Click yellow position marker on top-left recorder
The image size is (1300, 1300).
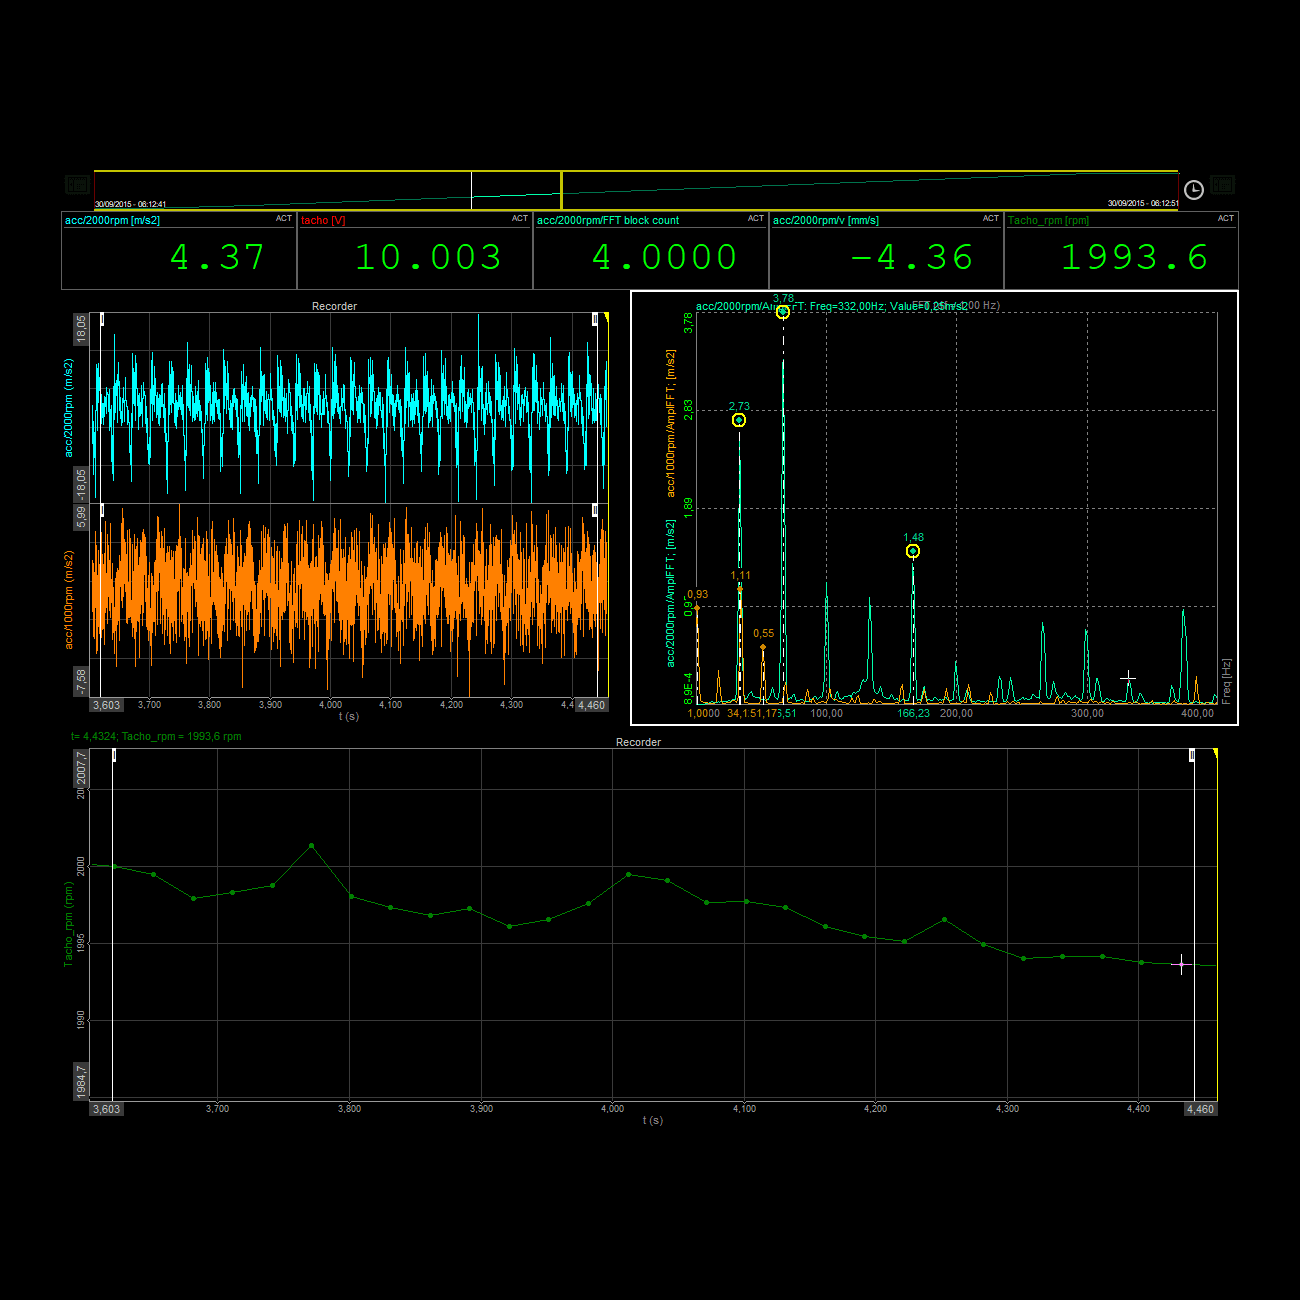coord(606,317)
